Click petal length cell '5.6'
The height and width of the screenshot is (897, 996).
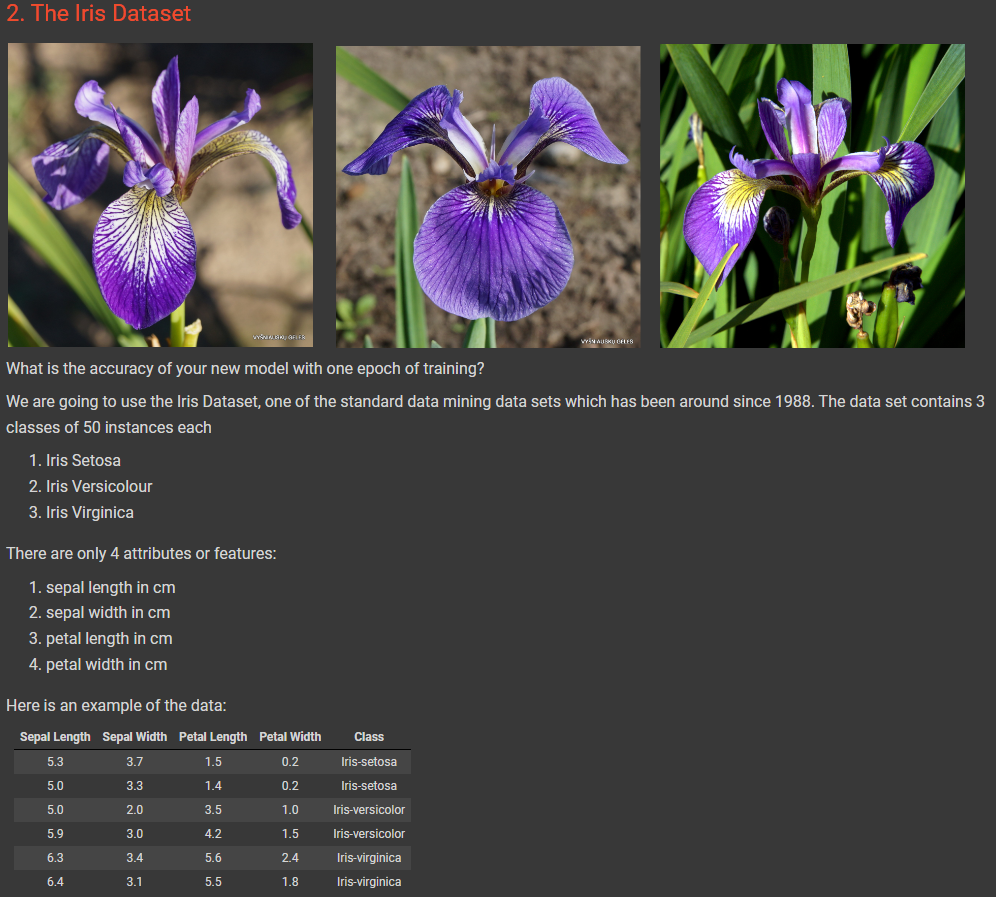(213, 858)
